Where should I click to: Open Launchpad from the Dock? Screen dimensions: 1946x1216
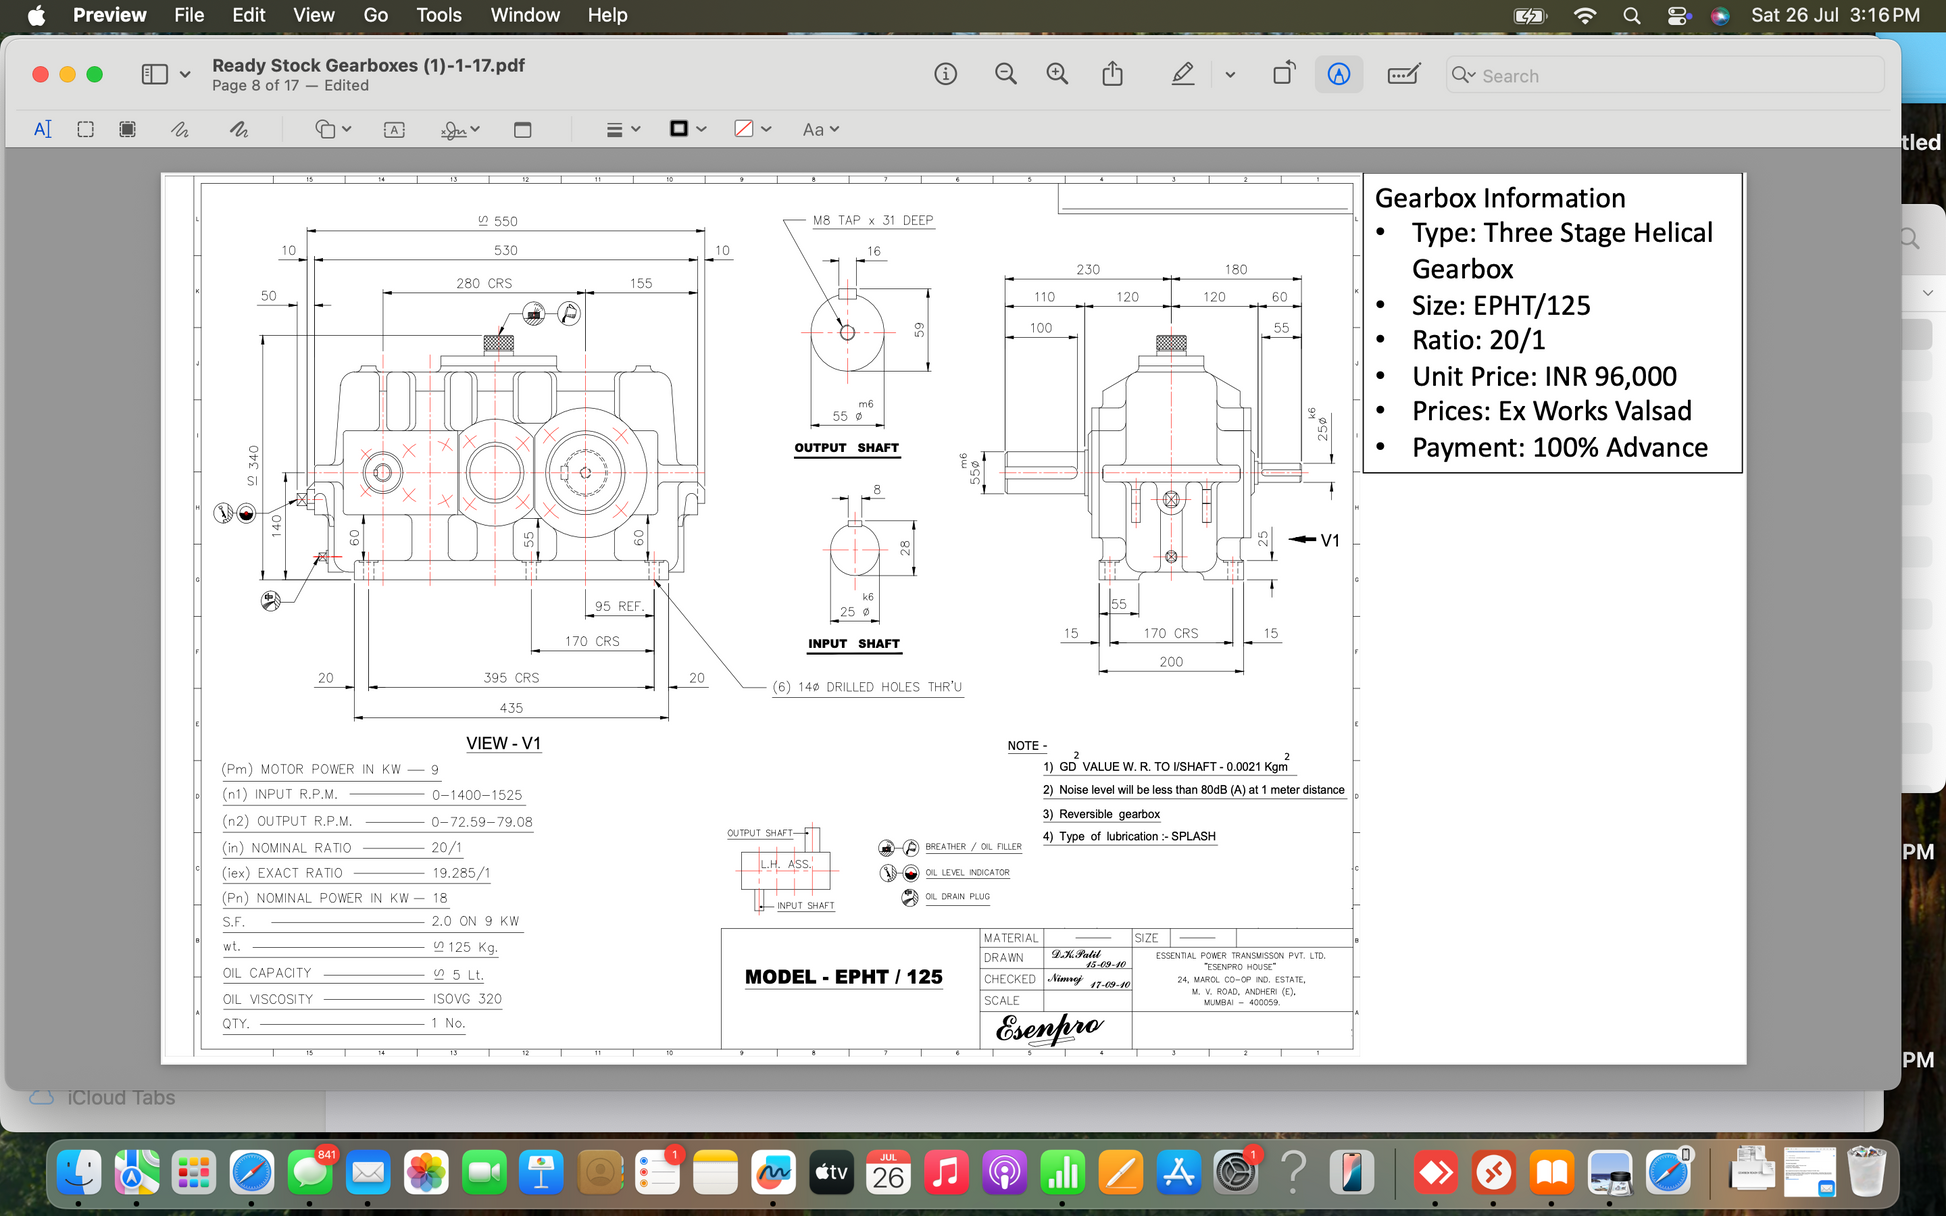(x=193, y=1172)
